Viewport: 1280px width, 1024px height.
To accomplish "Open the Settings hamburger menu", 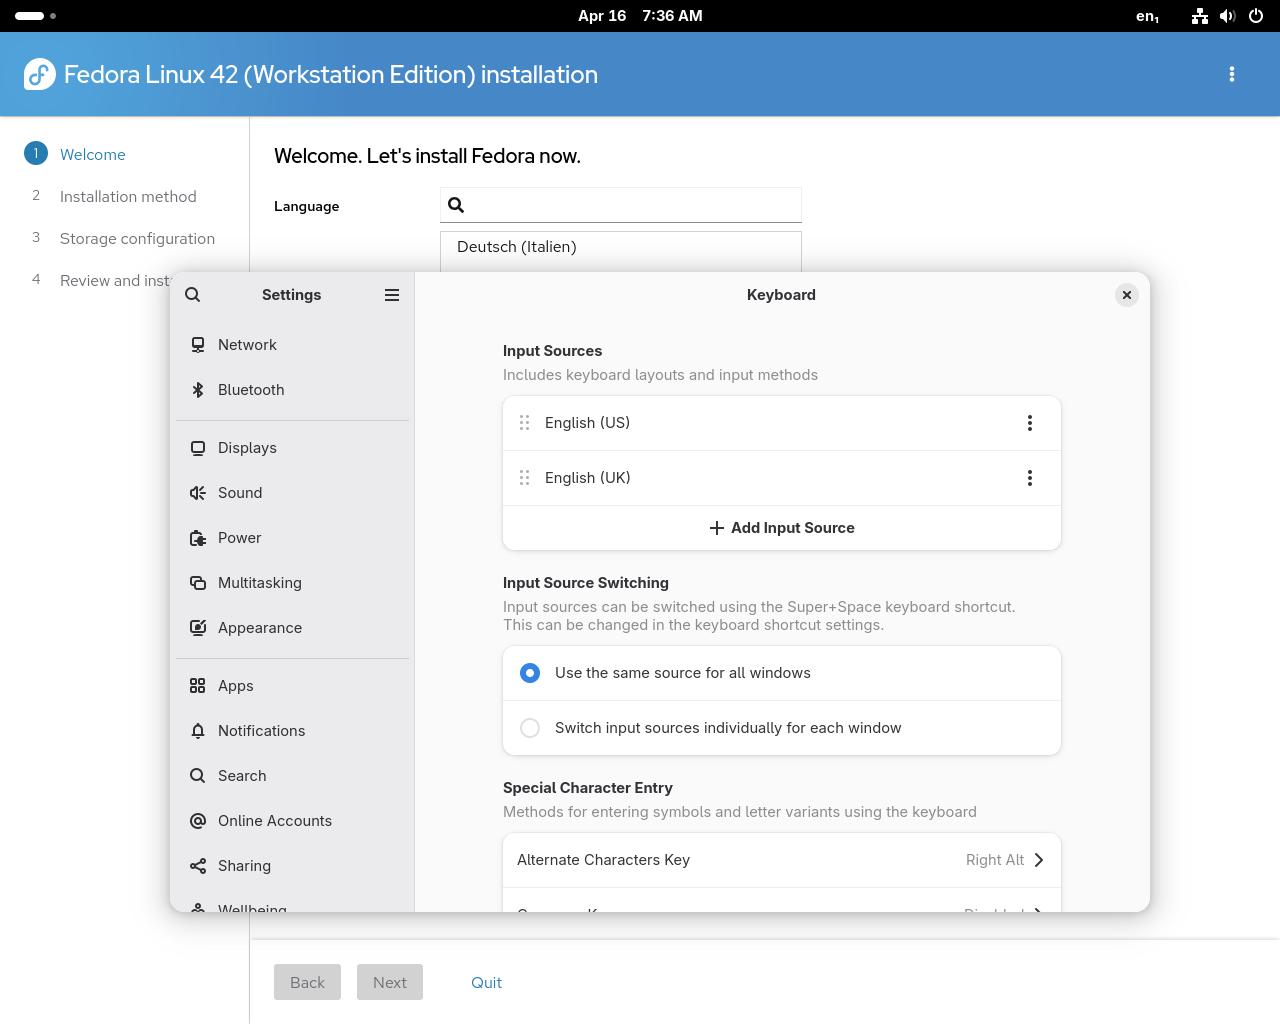I will click(x=392, y=295).
